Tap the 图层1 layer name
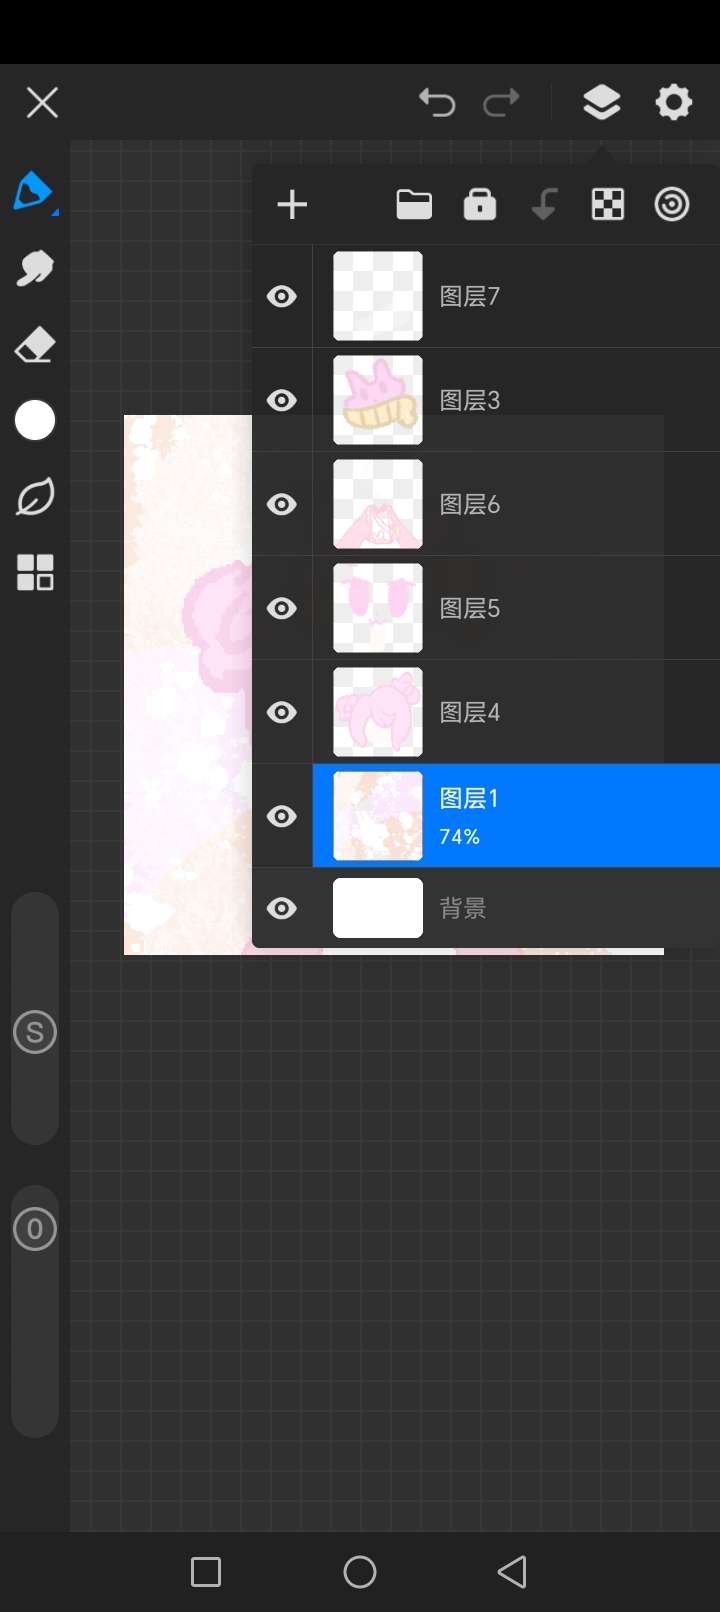 tap(469, 799)
